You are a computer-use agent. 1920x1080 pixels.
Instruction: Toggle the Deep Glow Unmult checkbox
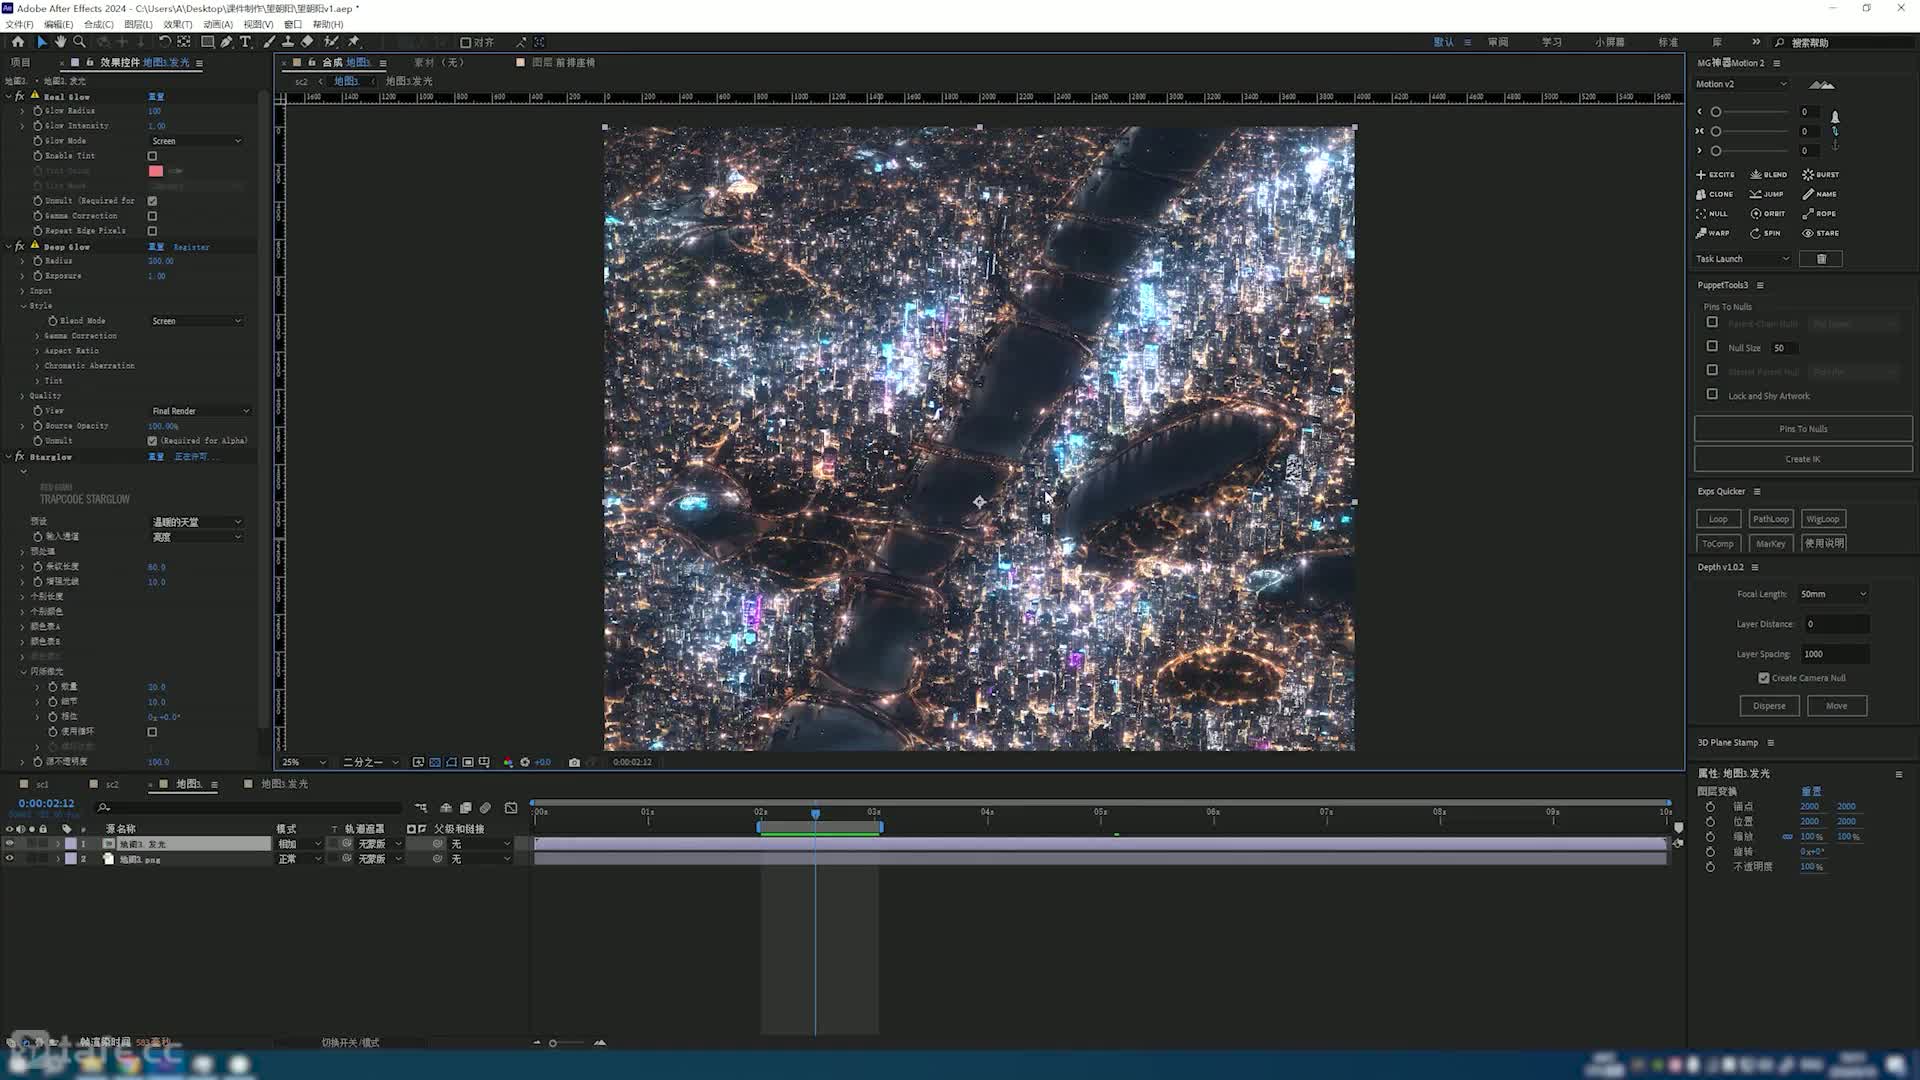(x=152, y=441)
